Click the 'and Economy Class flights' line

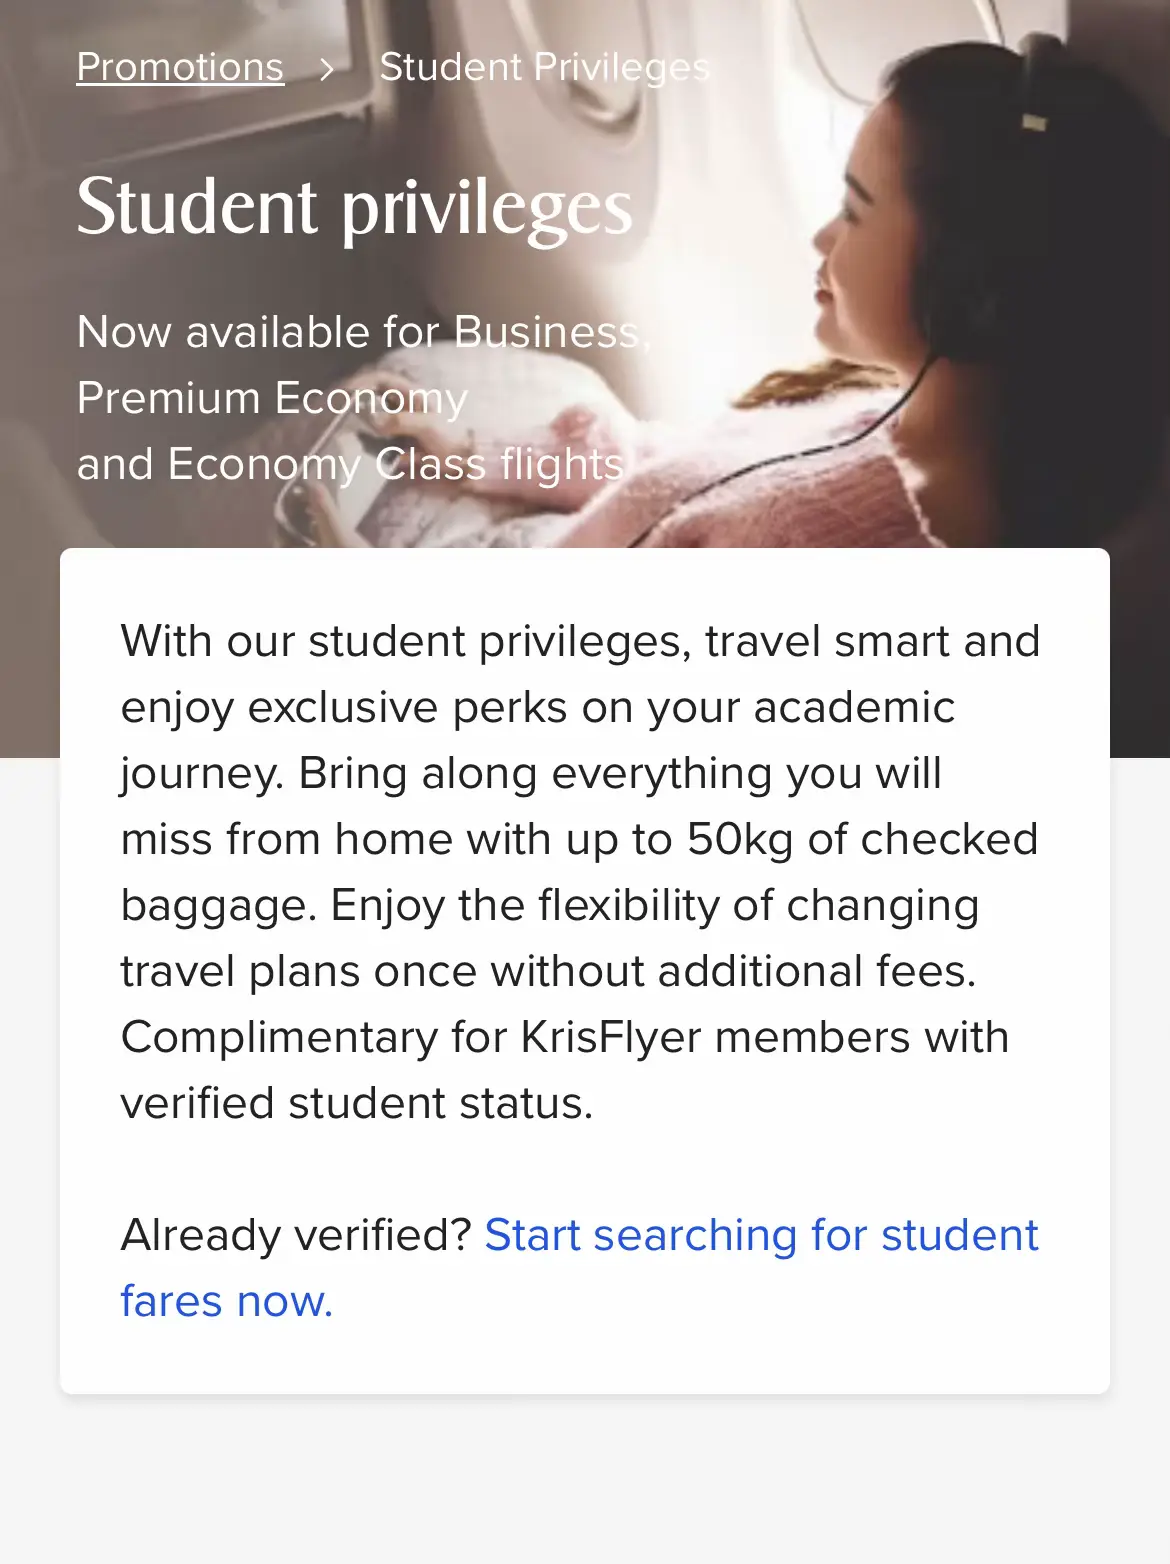pyautogui.click(x=350, y=464)
